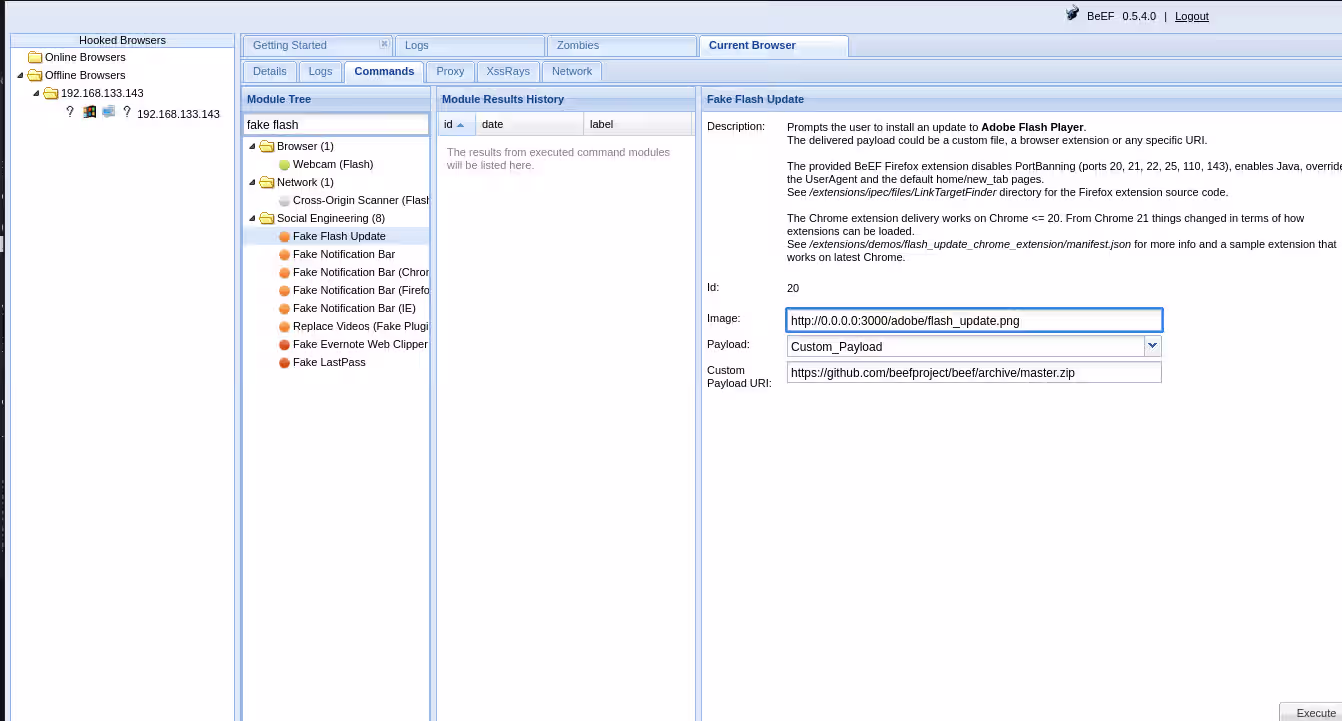Viewport: 1342px width, 721px height.
Task: Click the BeEF logo icon in header
Action: click(1073, 15)
